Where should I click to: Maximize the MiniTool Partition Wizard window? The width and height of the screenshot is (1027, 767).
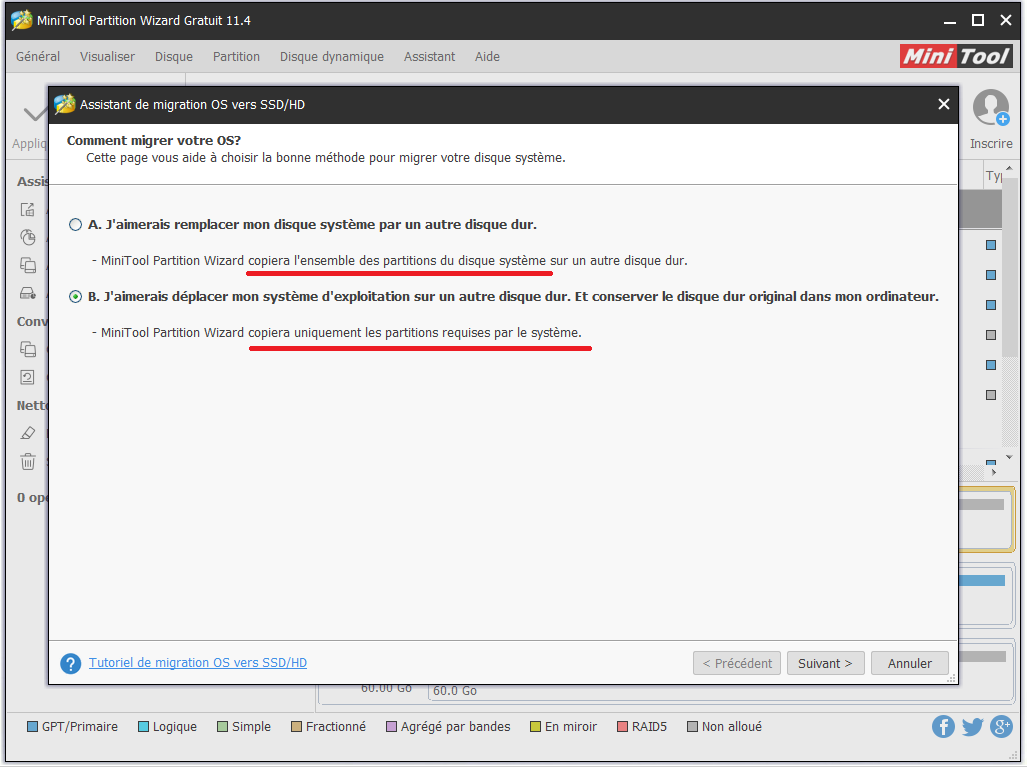978,20
